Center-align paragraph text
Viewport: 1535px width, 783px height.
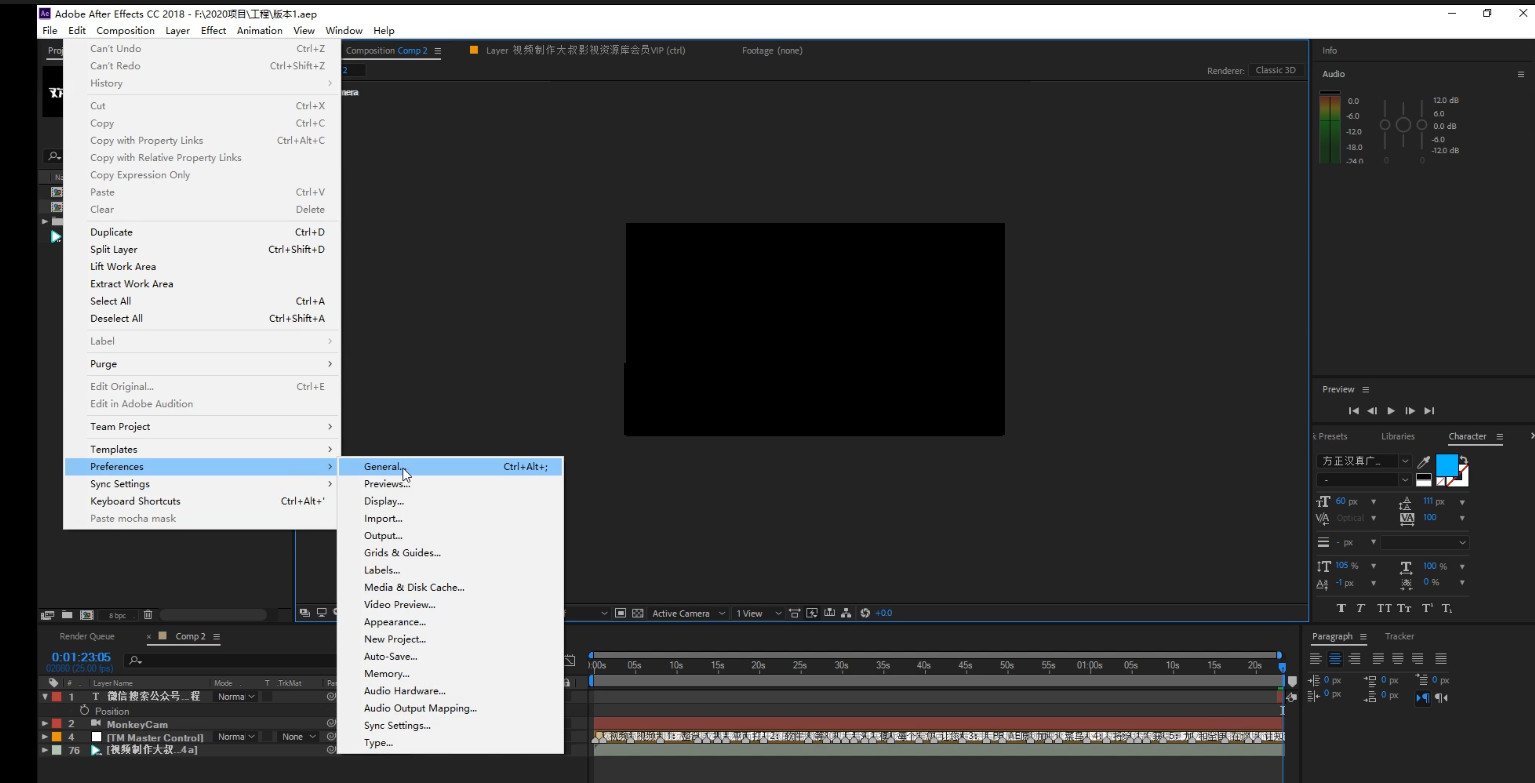click(x=1336, y=659)
